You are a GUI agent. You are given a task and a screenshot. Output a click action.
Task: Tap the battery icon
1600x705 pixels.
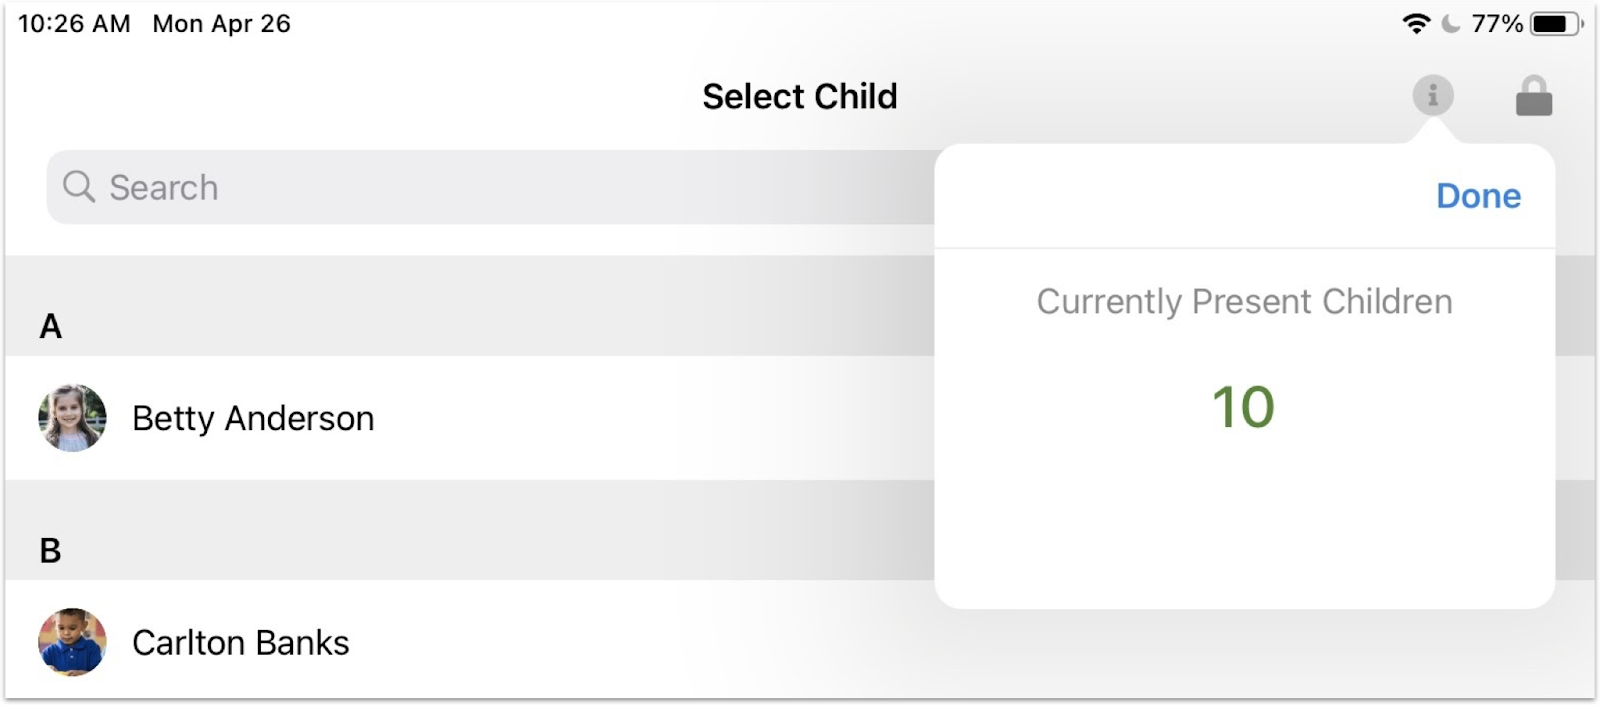pyautogui.click(x=1555, y=24)
